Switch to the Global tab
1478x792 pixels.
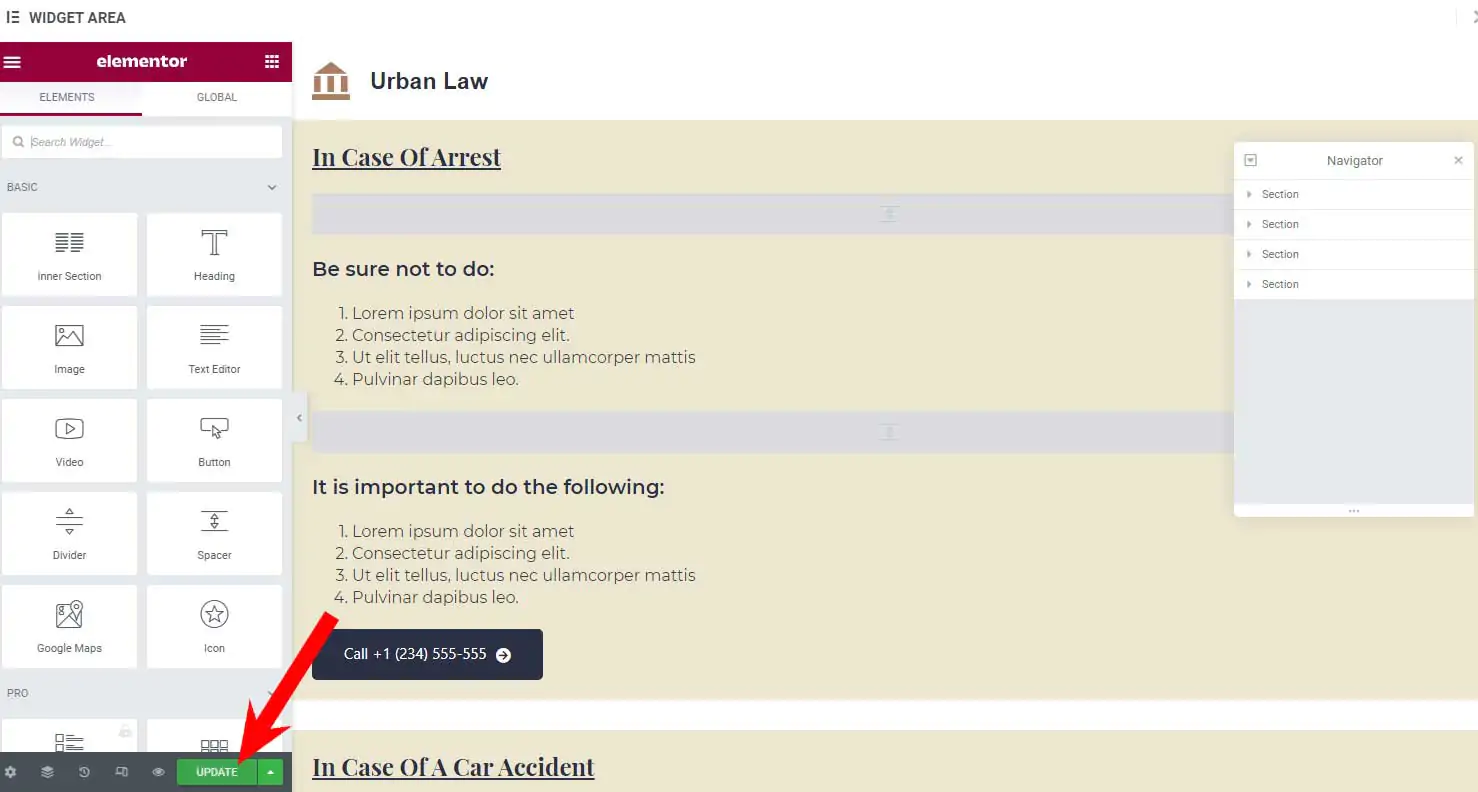click(216, 97)
